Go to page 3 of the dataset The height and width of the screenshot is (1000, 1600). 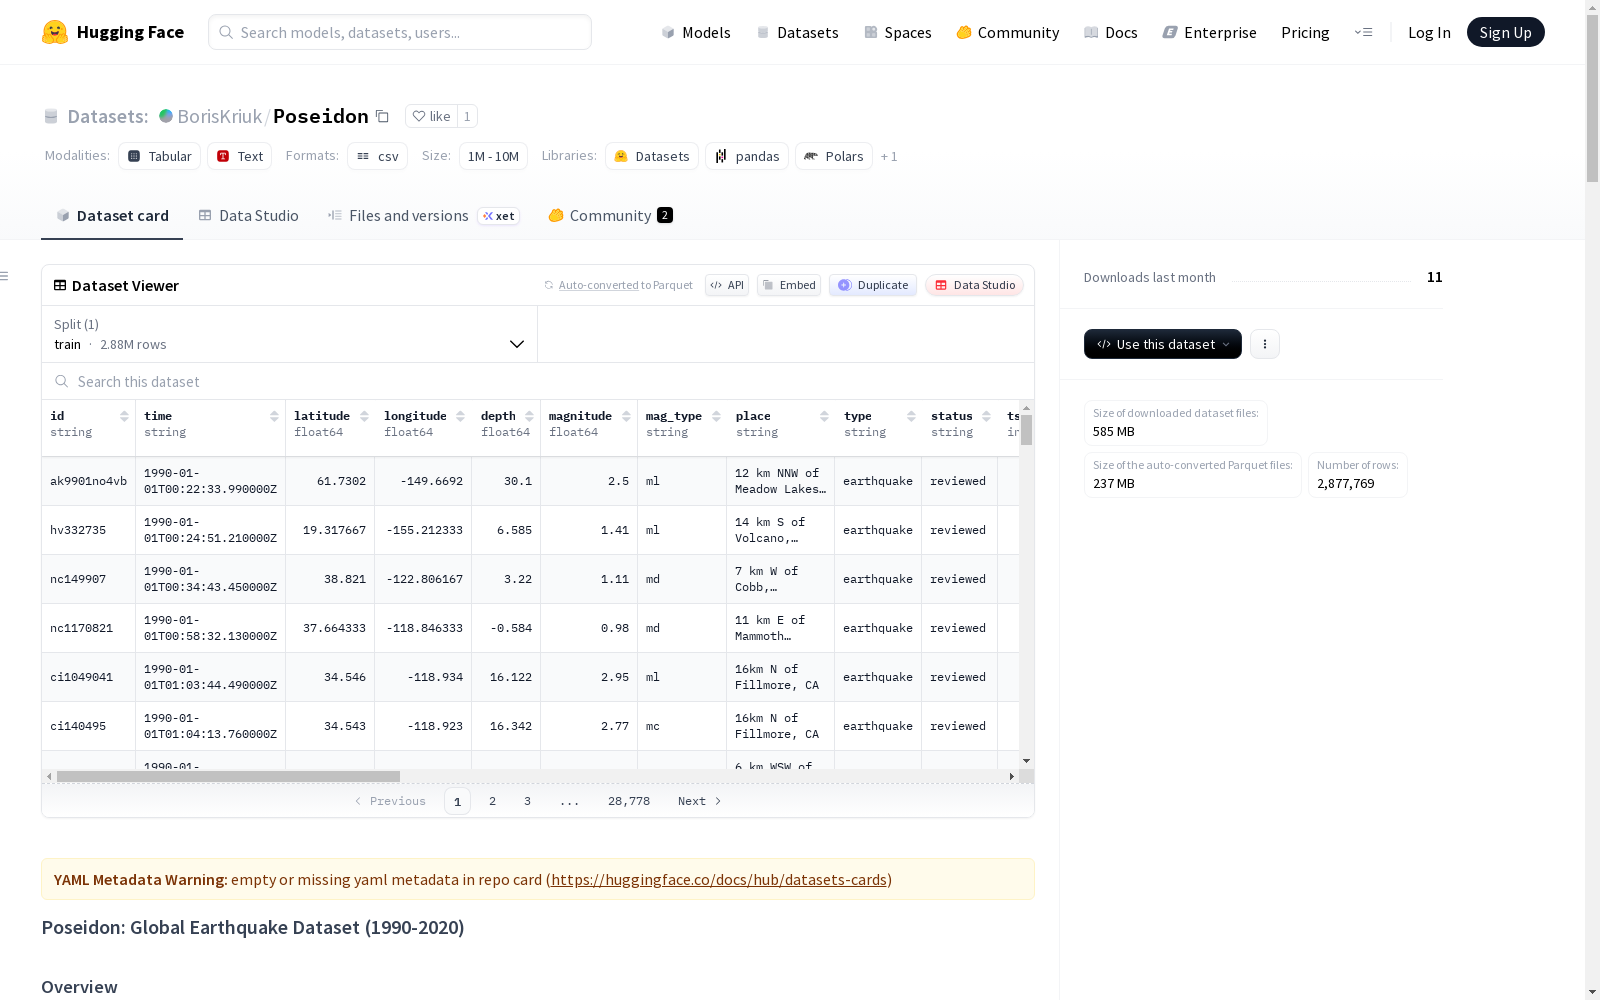pyautogui.click(x=527, y=801)
